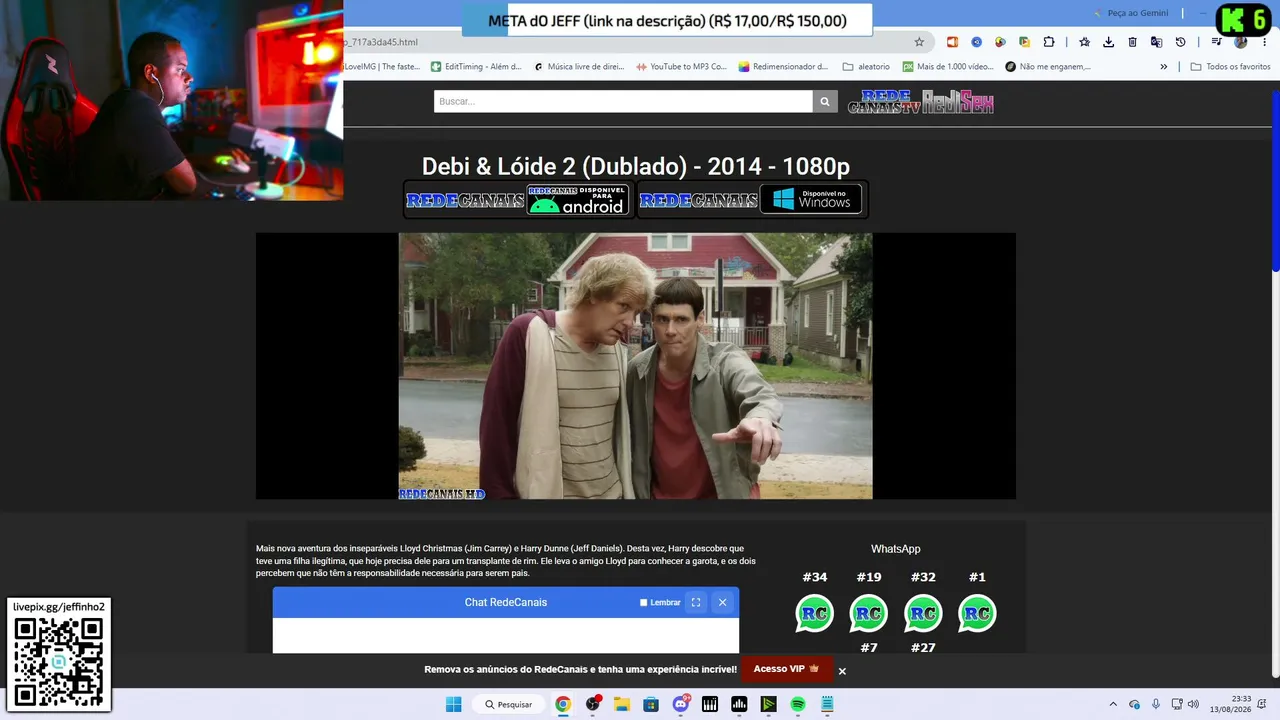
Task: Click the taskbar Pesquisar search box
Action: coord(508,704)
